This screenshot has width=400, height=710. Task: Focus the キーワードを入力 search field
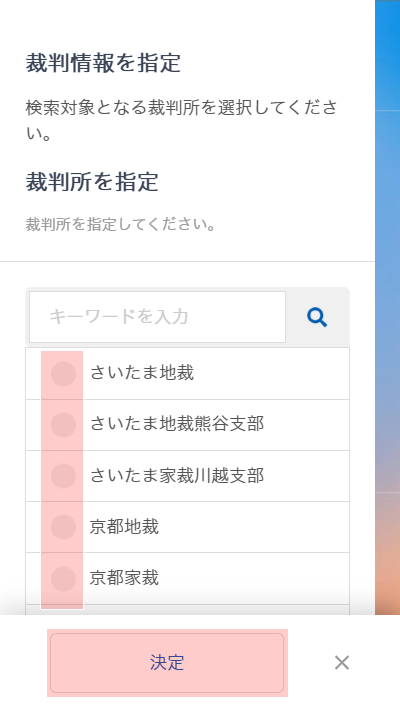(x=157, y=317)
